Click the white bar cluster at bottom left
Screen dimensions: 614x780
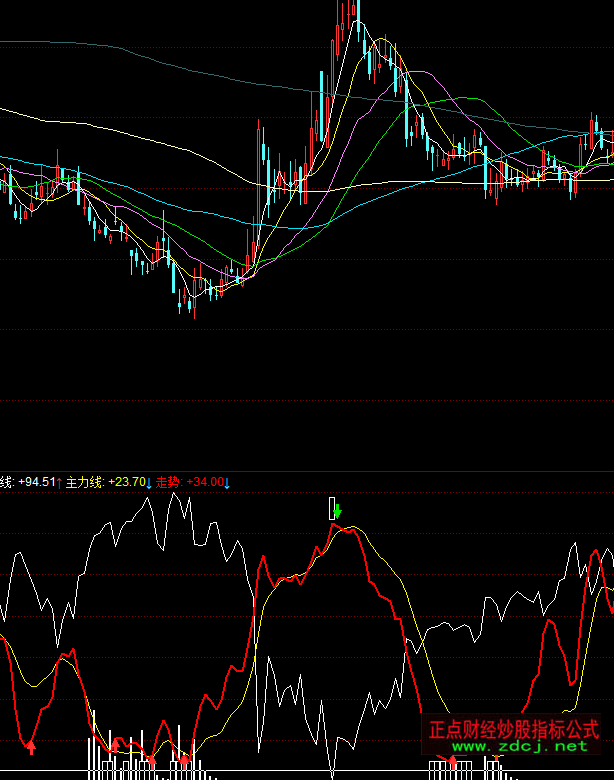point(100,762)
